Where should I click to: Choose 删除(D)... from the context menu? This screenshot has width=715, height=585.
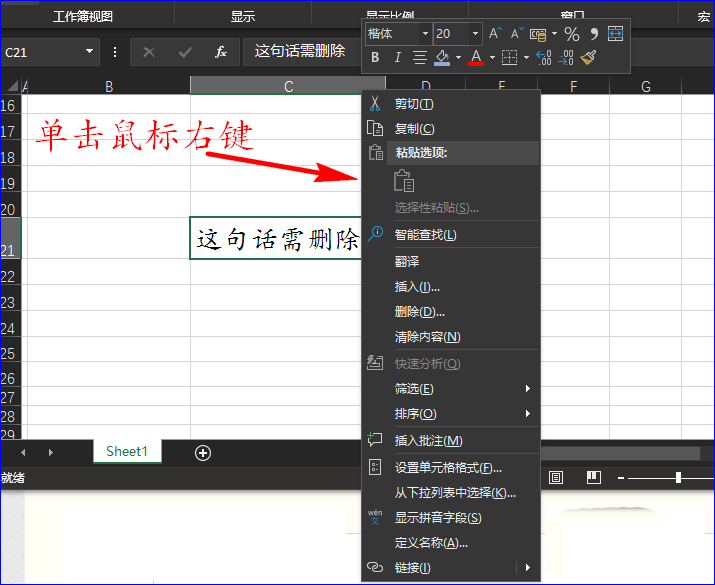coord(419,312)
